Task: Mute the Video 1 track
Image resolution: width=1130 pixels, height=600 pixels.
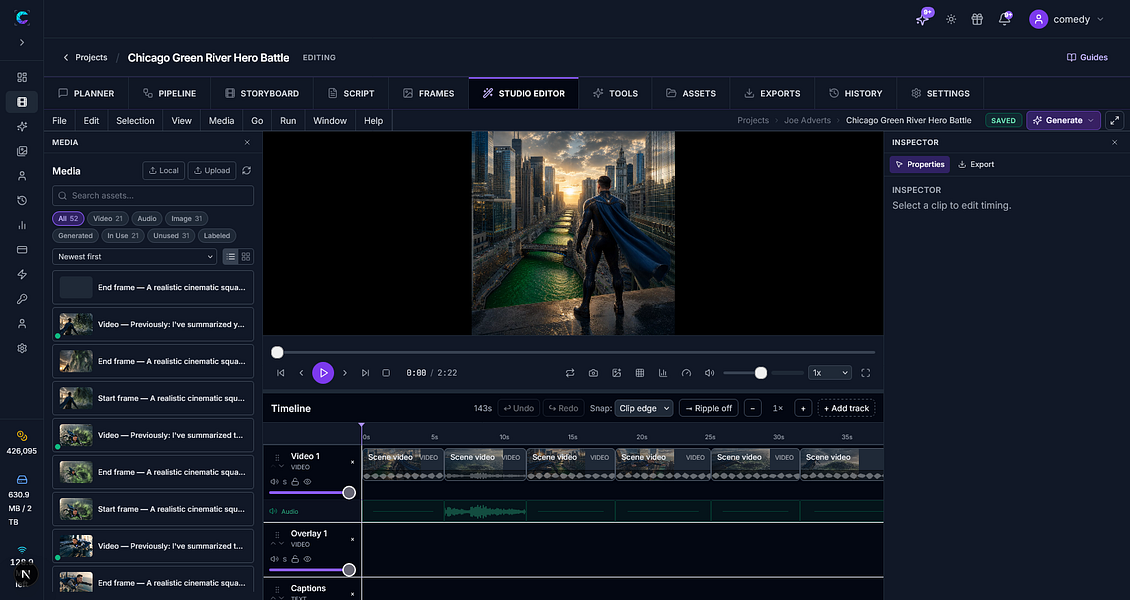Action: (274, 482)
